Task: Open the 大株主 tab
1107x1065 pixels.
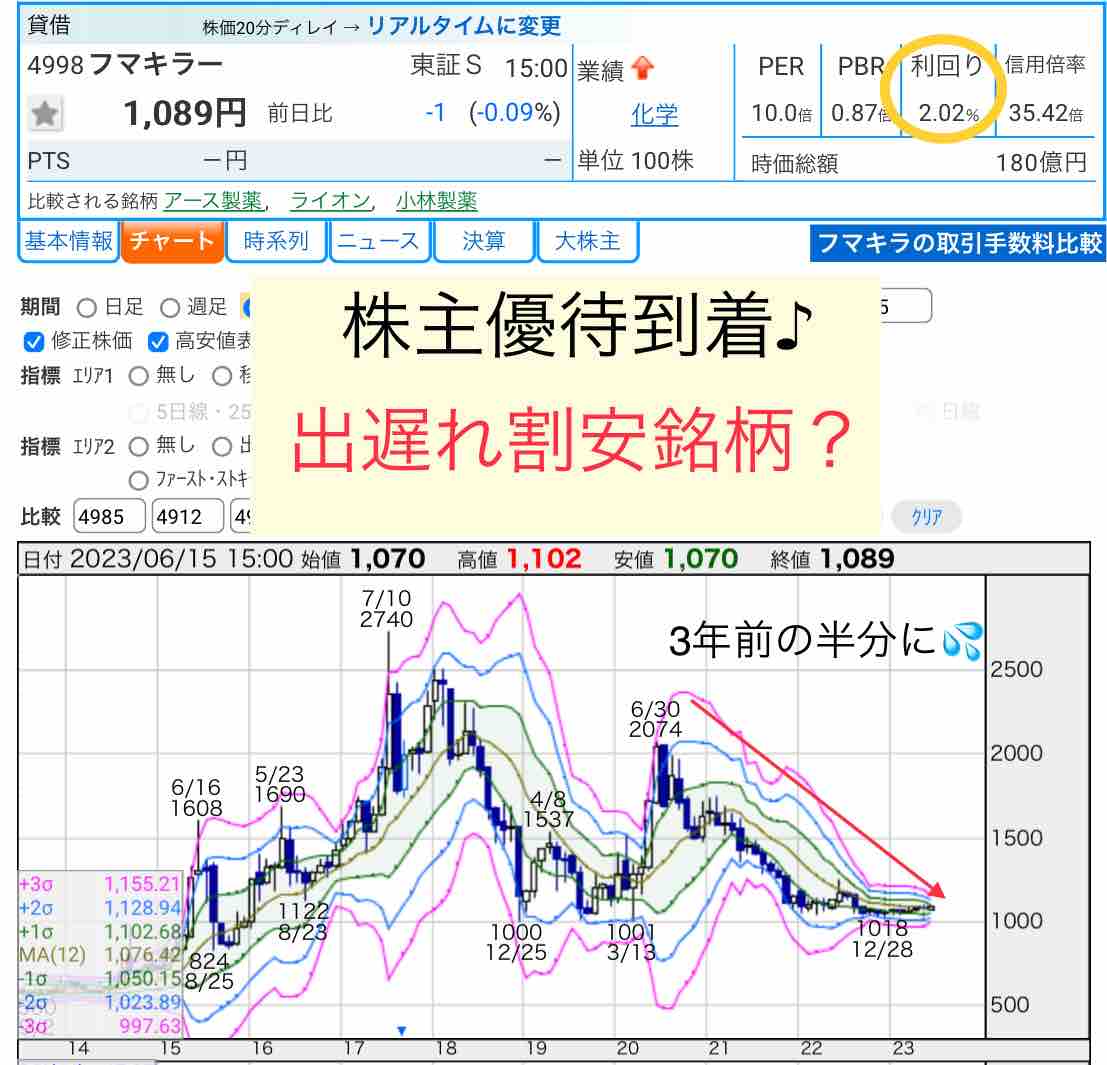Action: (587, 241)
